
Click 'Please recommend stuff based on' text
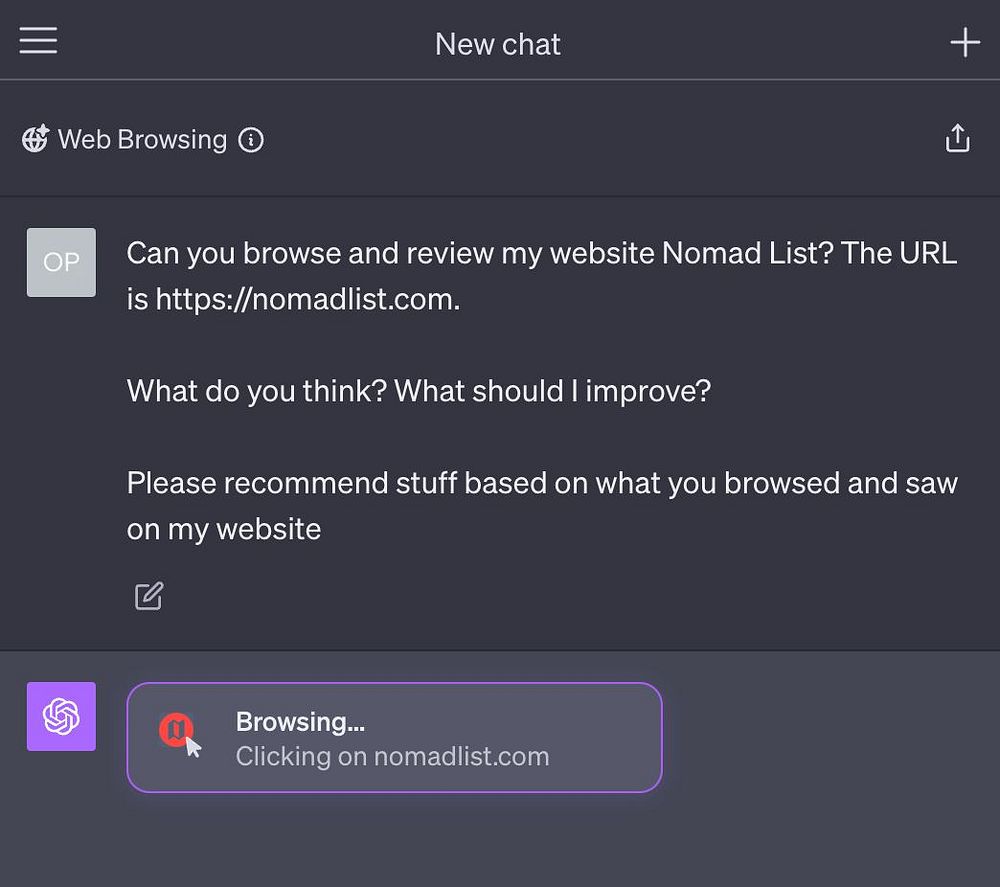coord(360,483)
